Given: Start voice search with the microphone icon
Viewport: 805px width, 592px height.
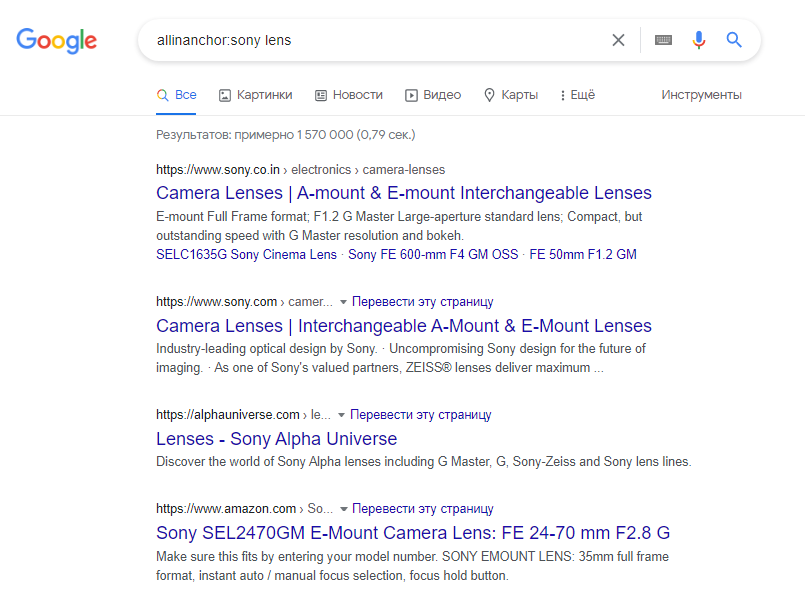Looking at the screenshot, I should (699, 40).
